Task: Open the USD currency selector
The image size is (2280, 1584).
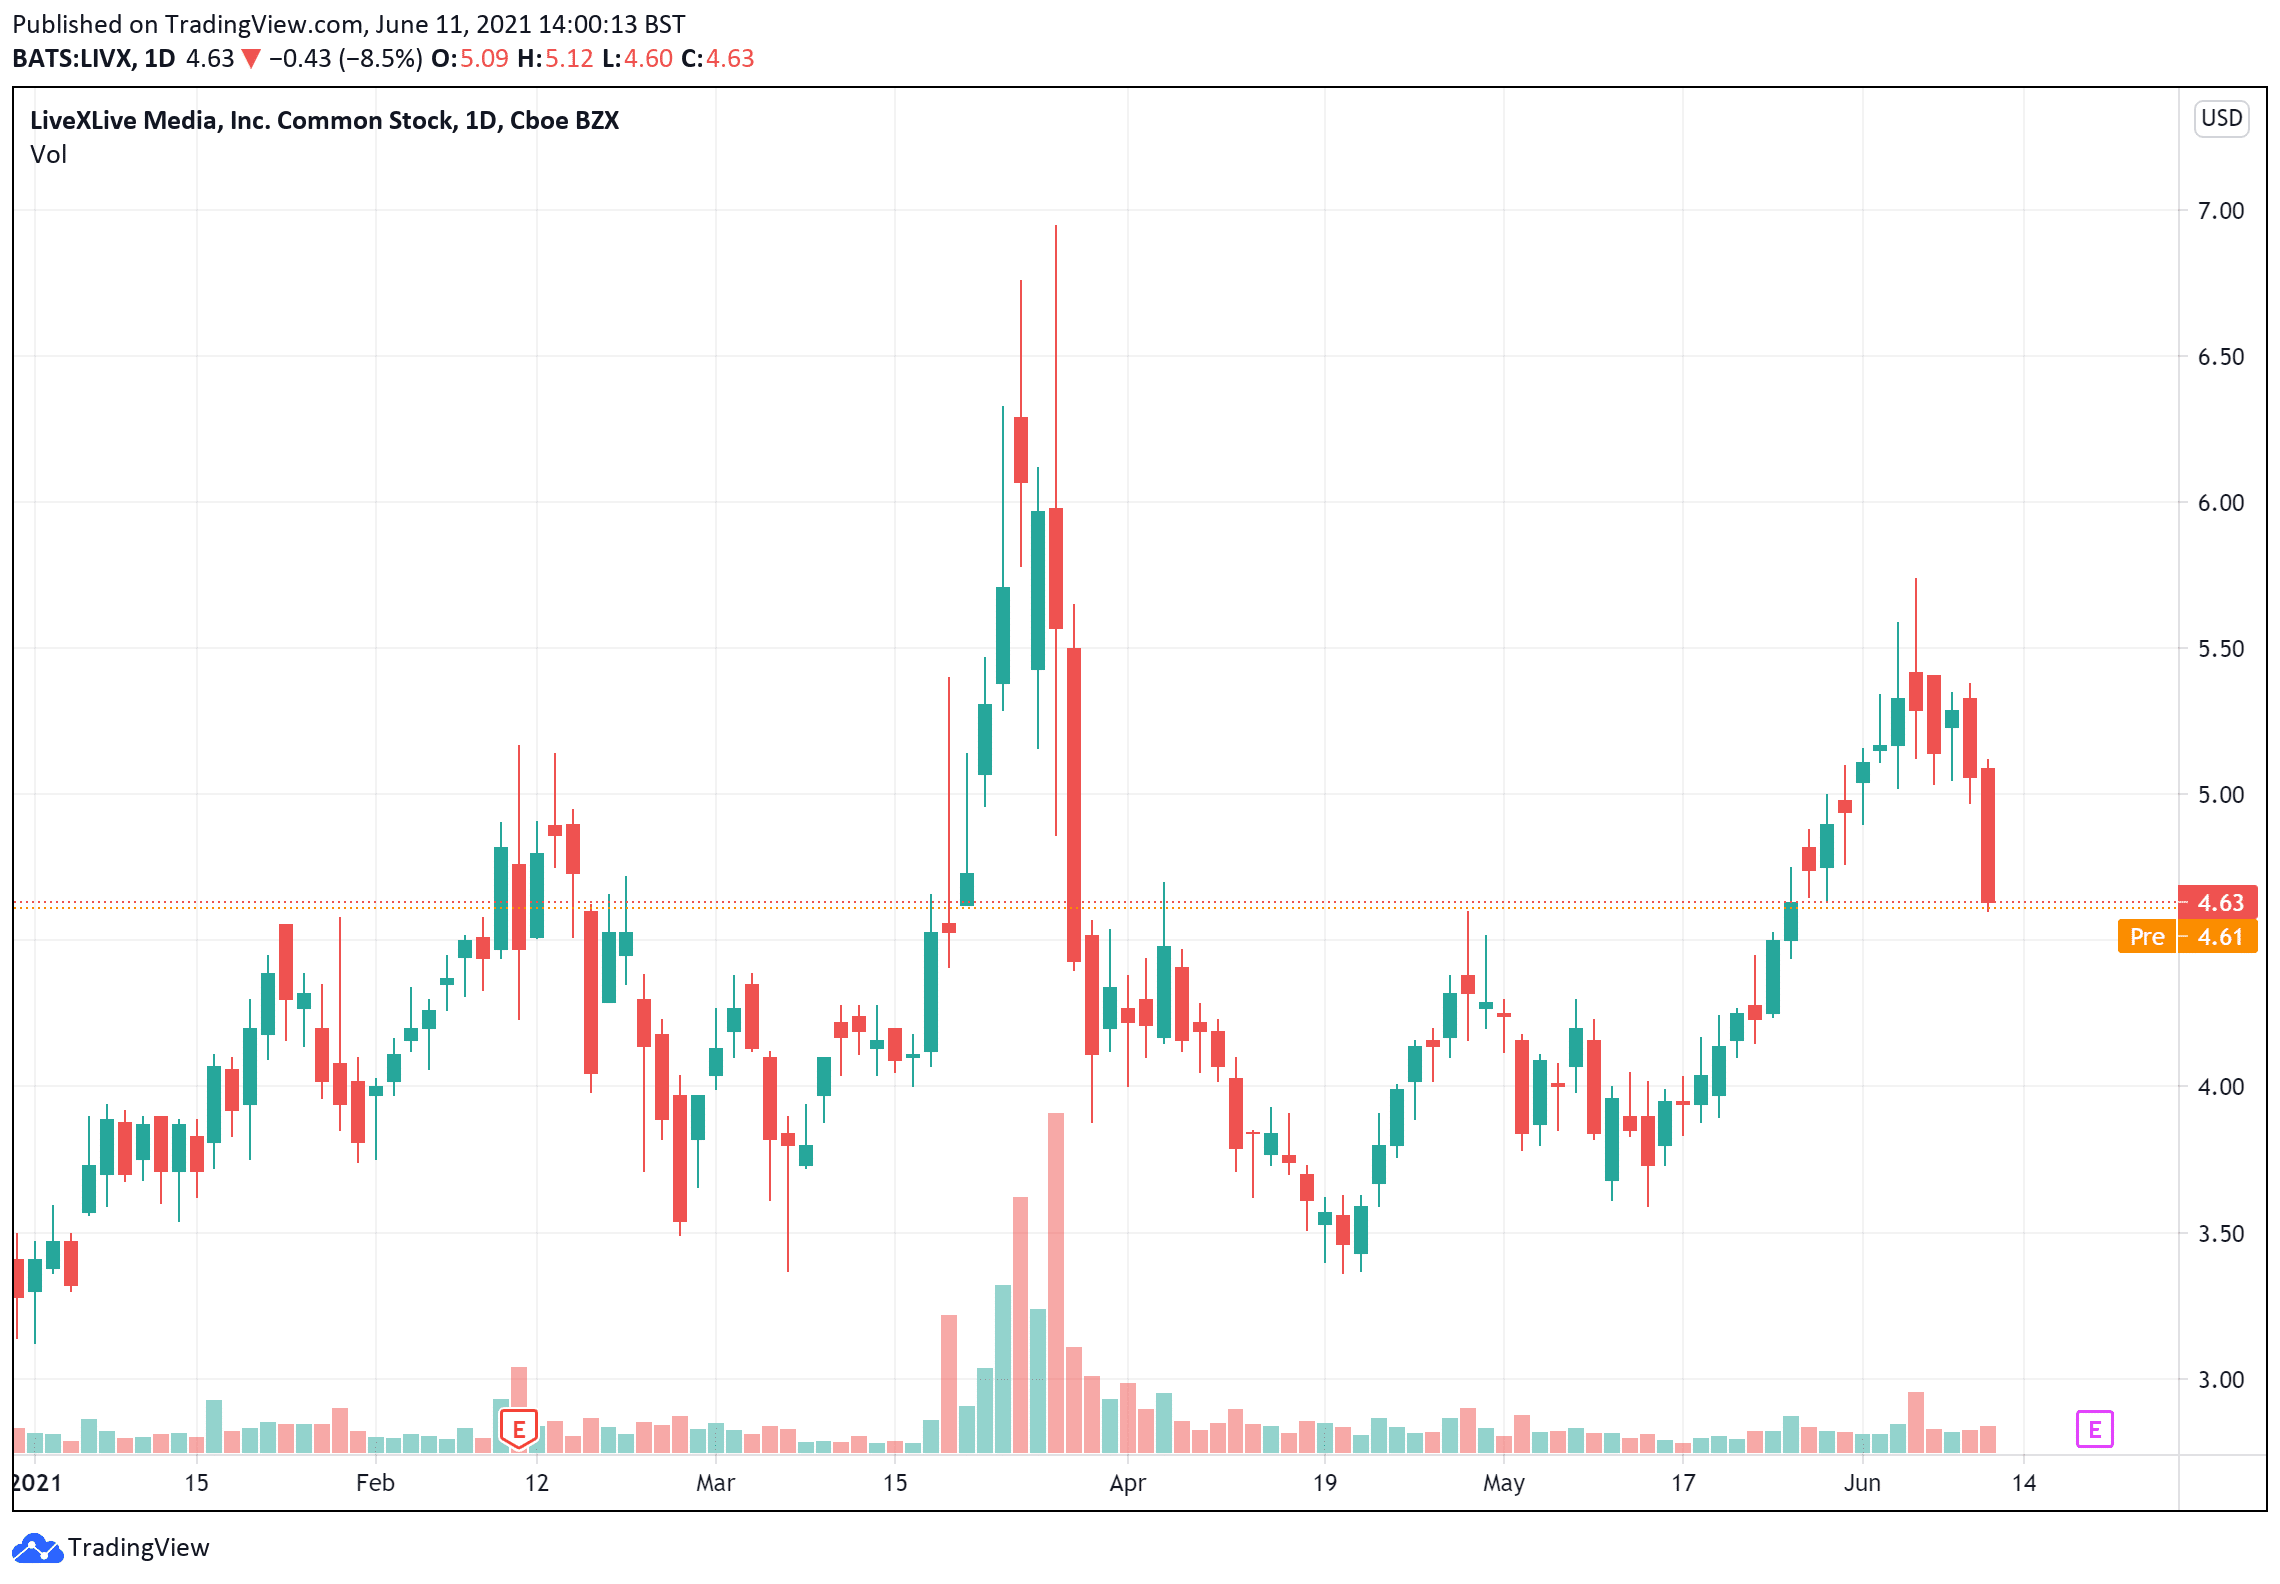Action: pyautogui.click(x=2221, y=118)
